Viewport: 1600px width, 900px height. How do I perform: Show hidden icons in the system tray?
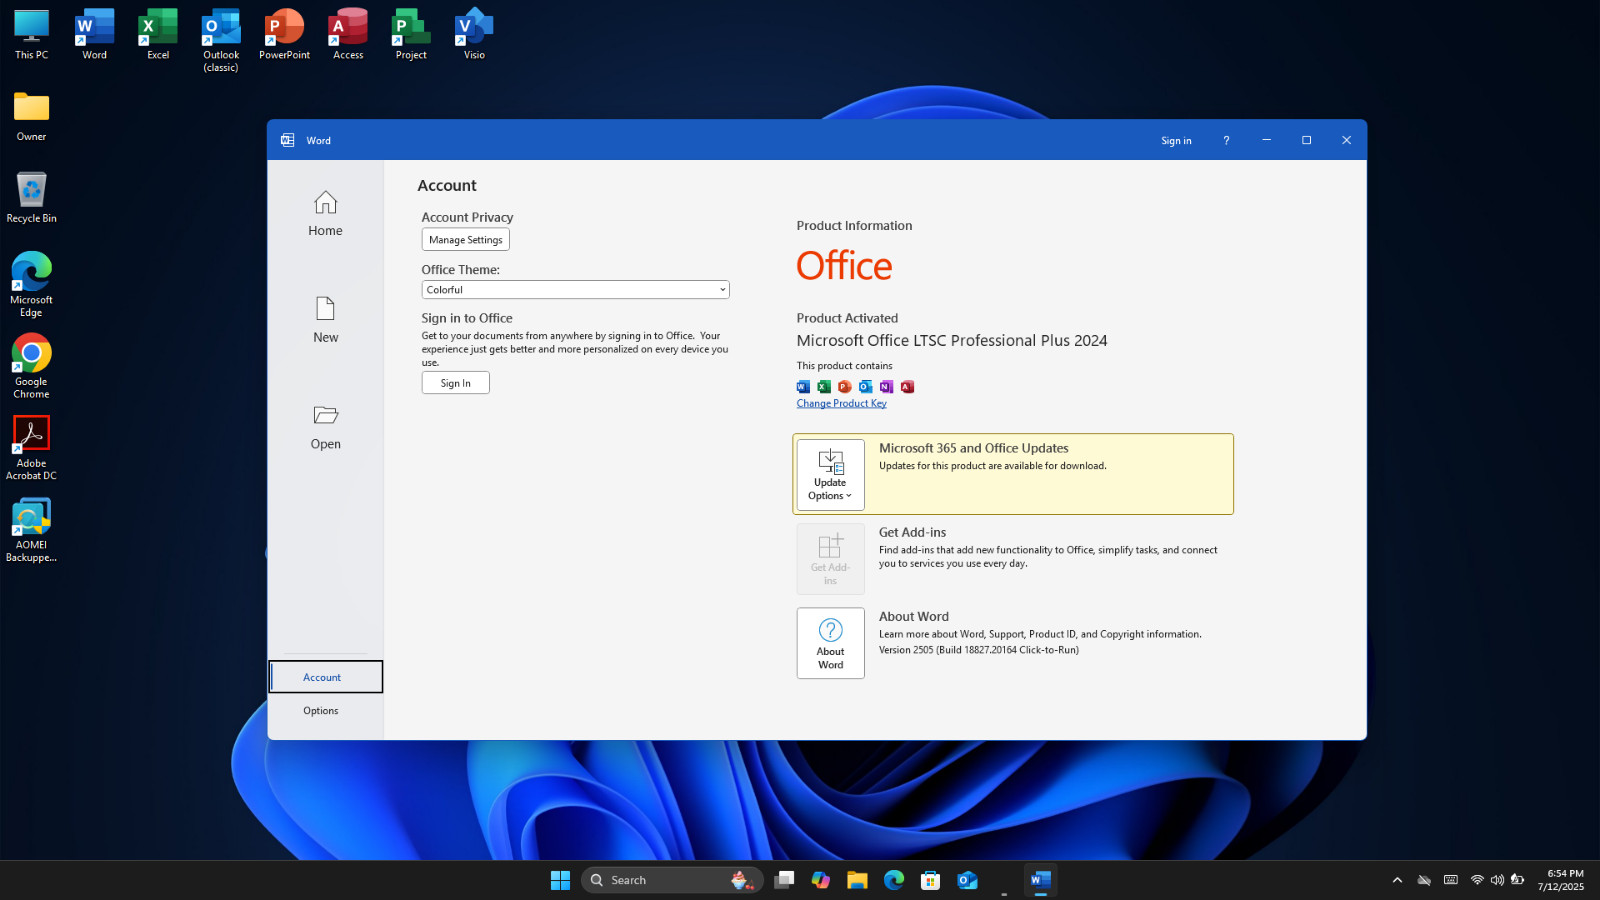pyautogui.click(x=1397, y=881)
